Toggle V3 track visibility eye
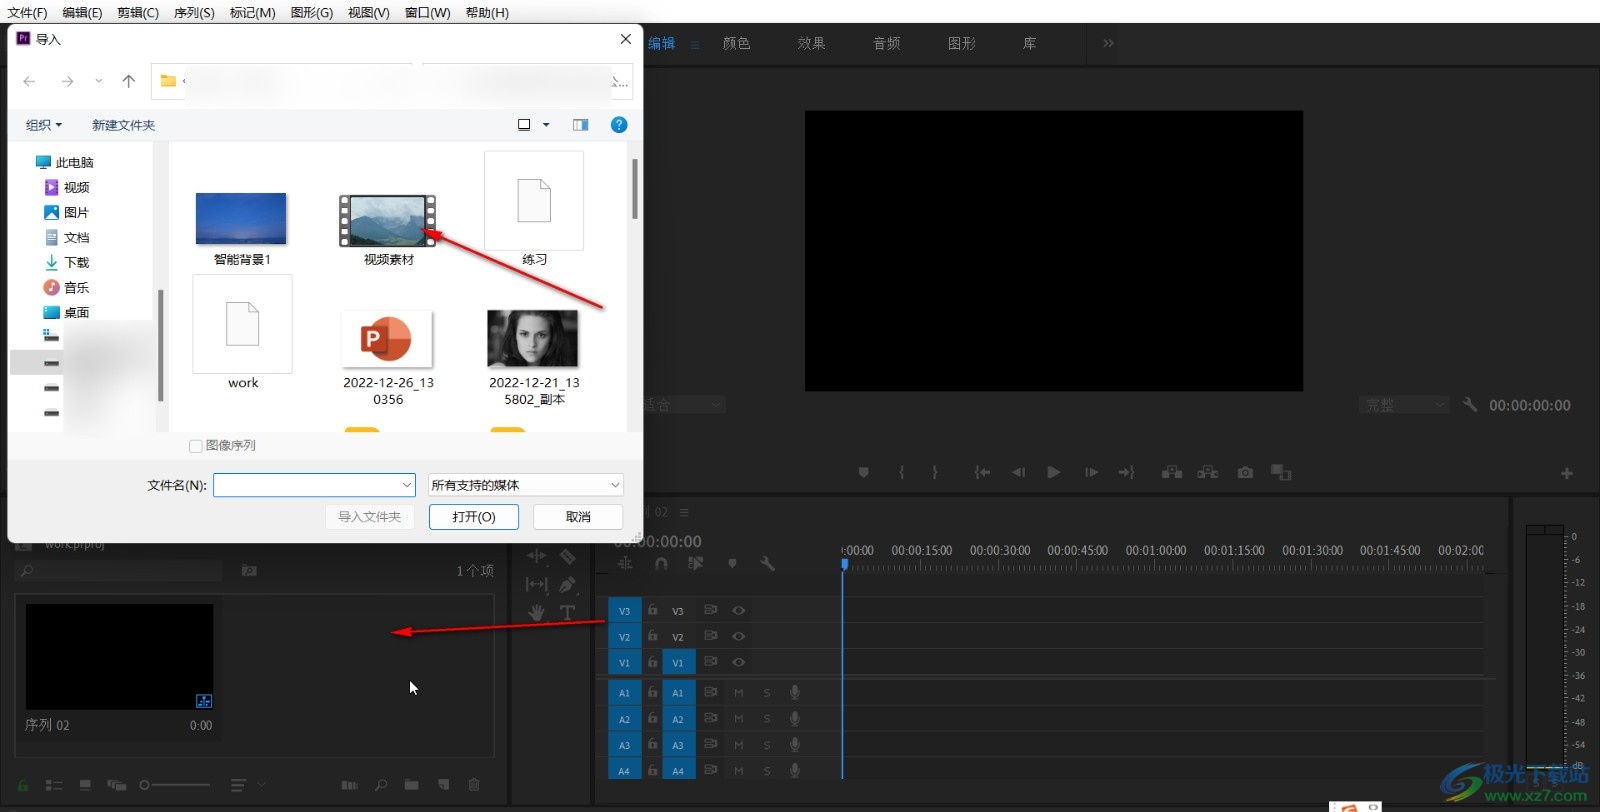 [739, 610]
